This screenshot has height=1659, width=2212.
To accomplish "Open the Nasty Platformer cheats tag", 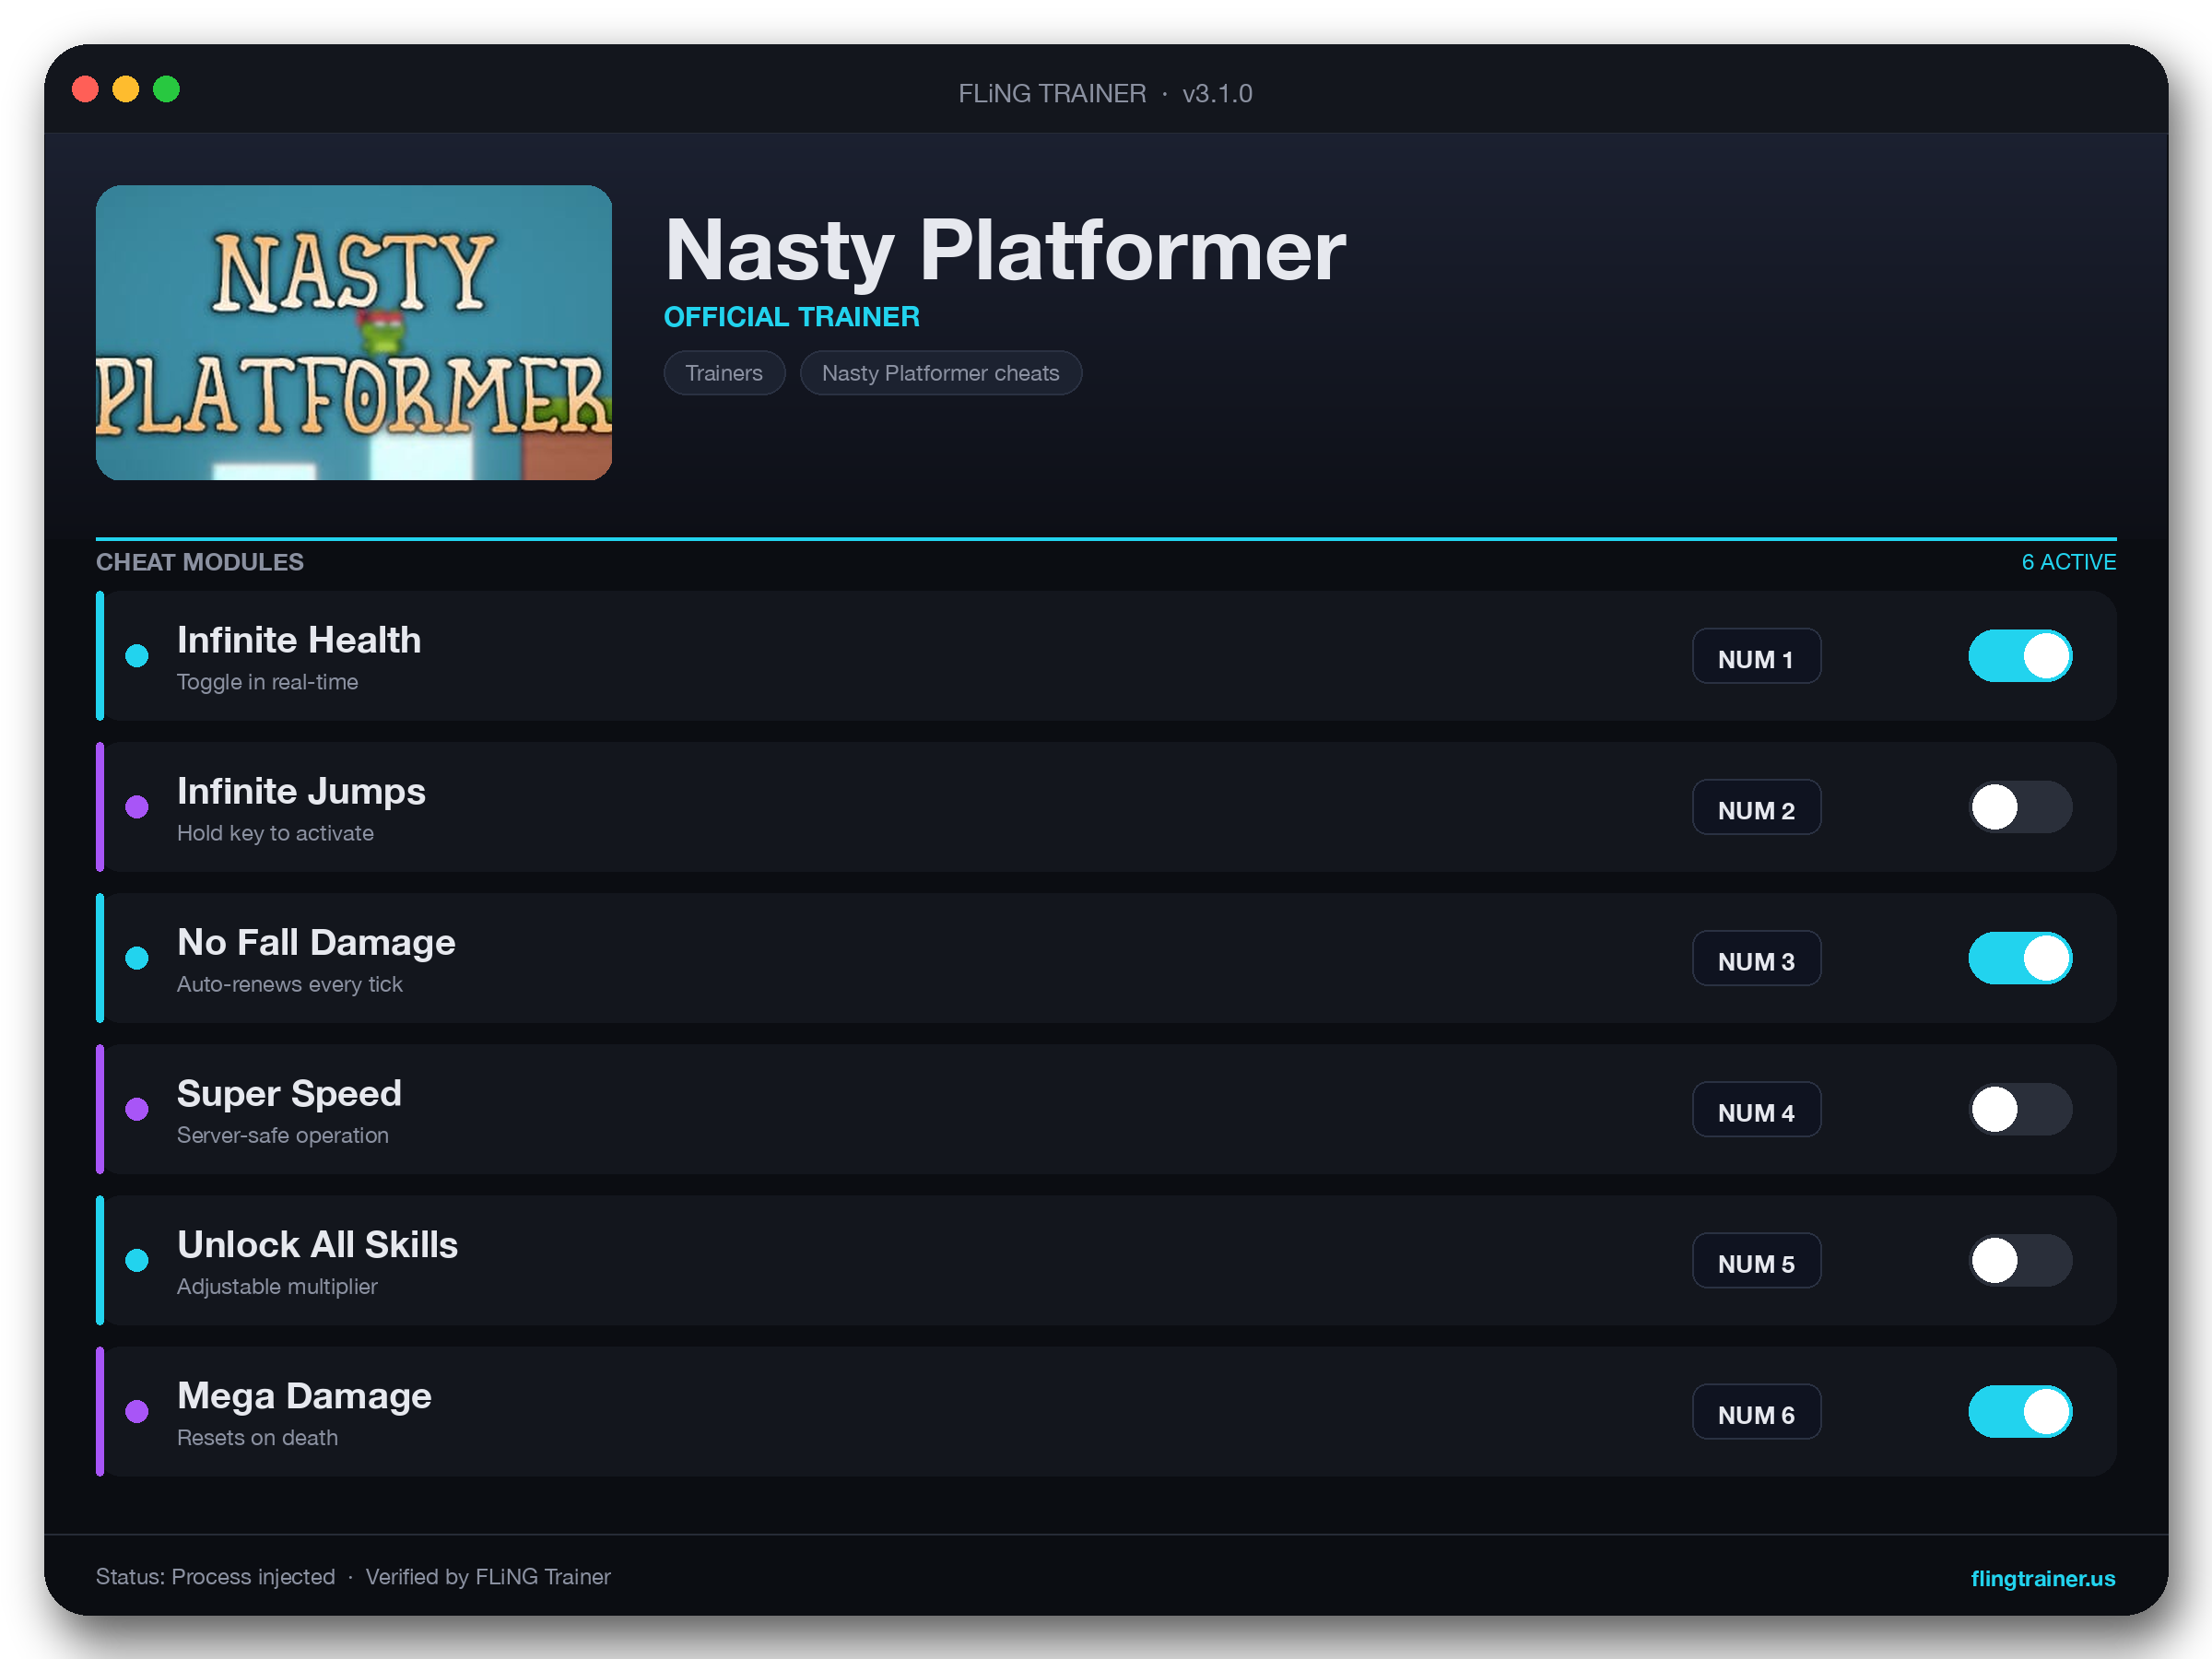I will pyautogui.click(x=940, y=373).
